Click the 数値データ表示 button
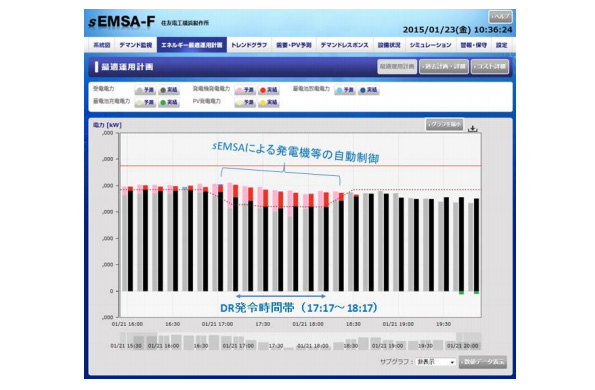The width and height of the screenshot is (595, 390). (x=483, y=362)
